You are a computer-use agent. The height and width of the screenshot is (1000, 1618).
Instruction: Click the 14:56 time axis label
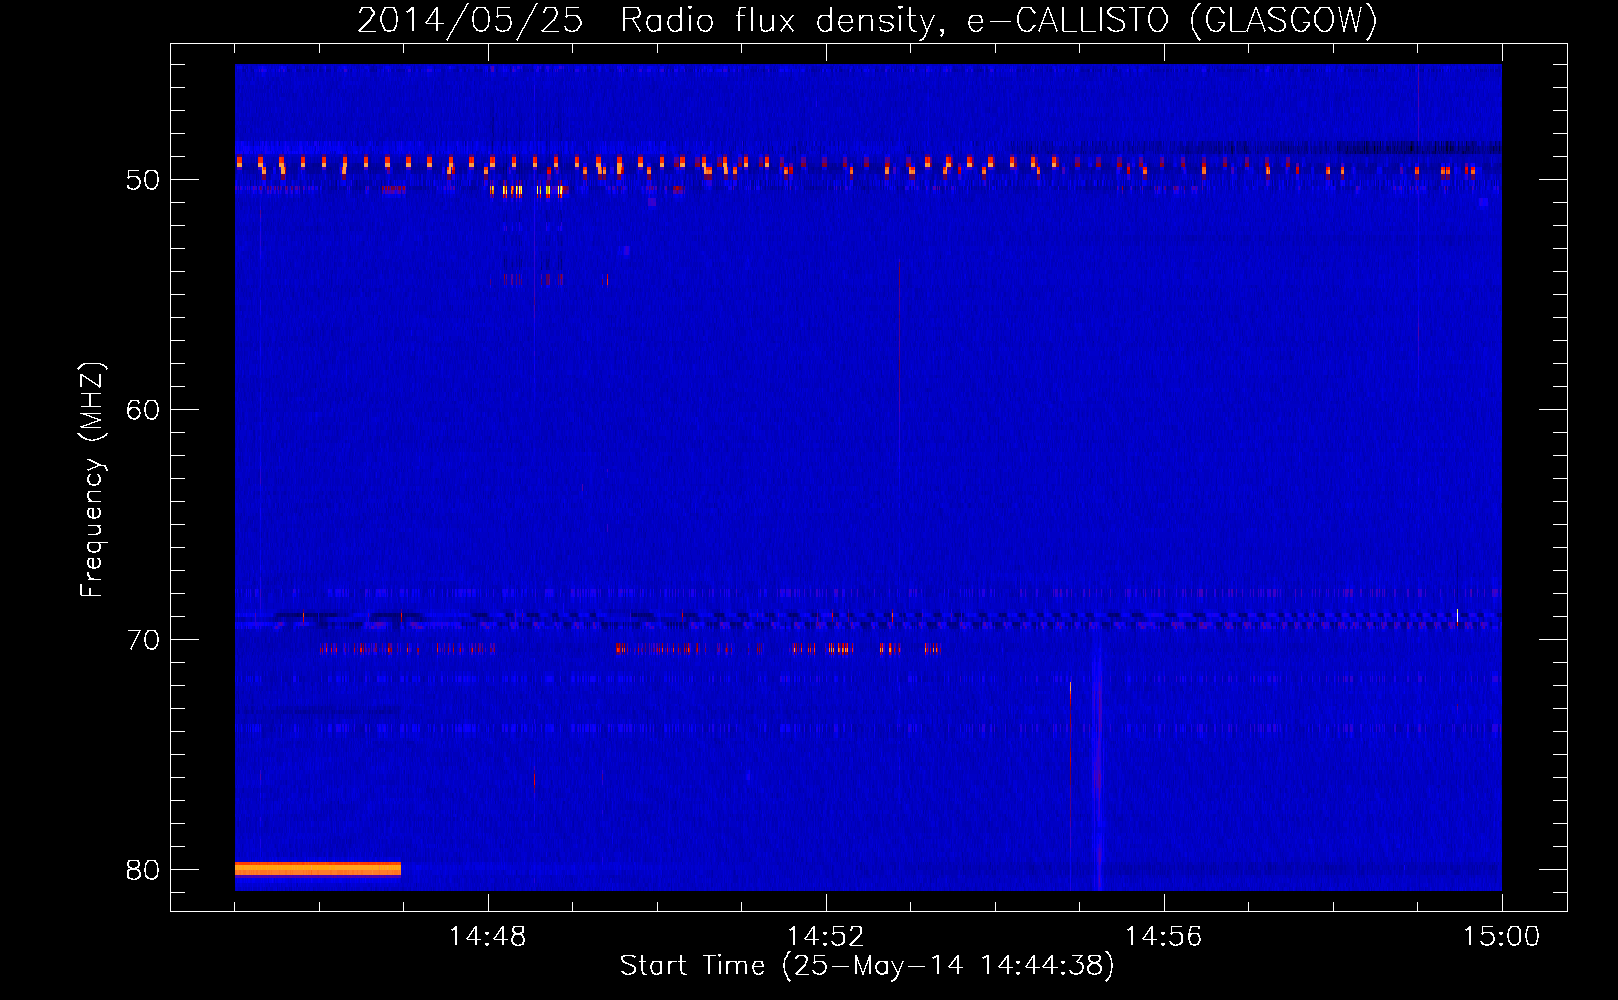click(1164, 937)
